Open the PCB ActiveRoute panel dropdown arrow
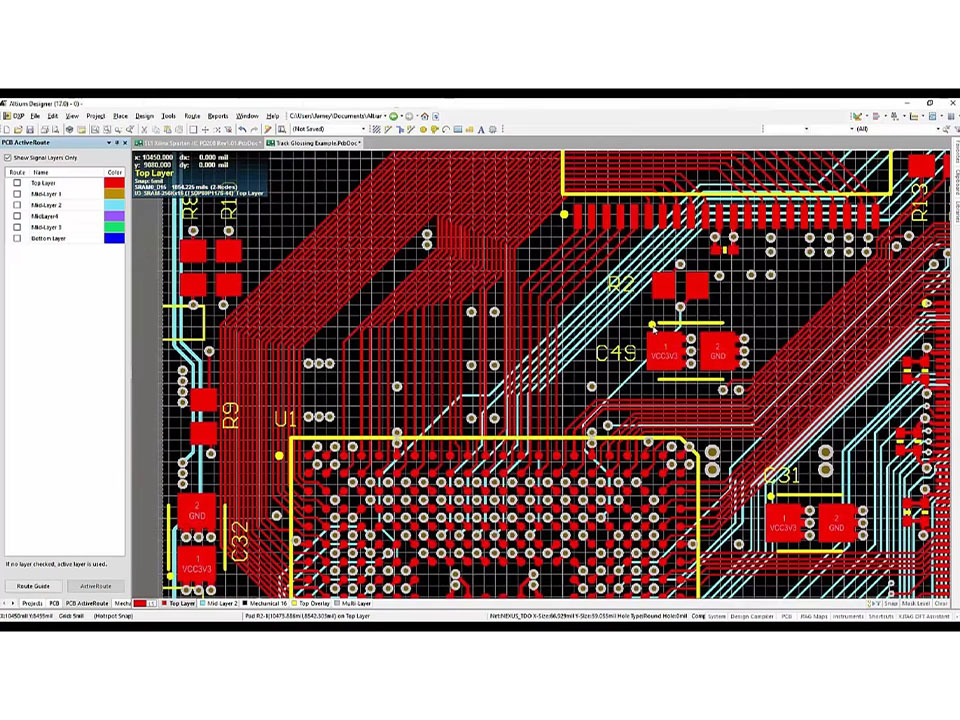 (x=109, y=142)
